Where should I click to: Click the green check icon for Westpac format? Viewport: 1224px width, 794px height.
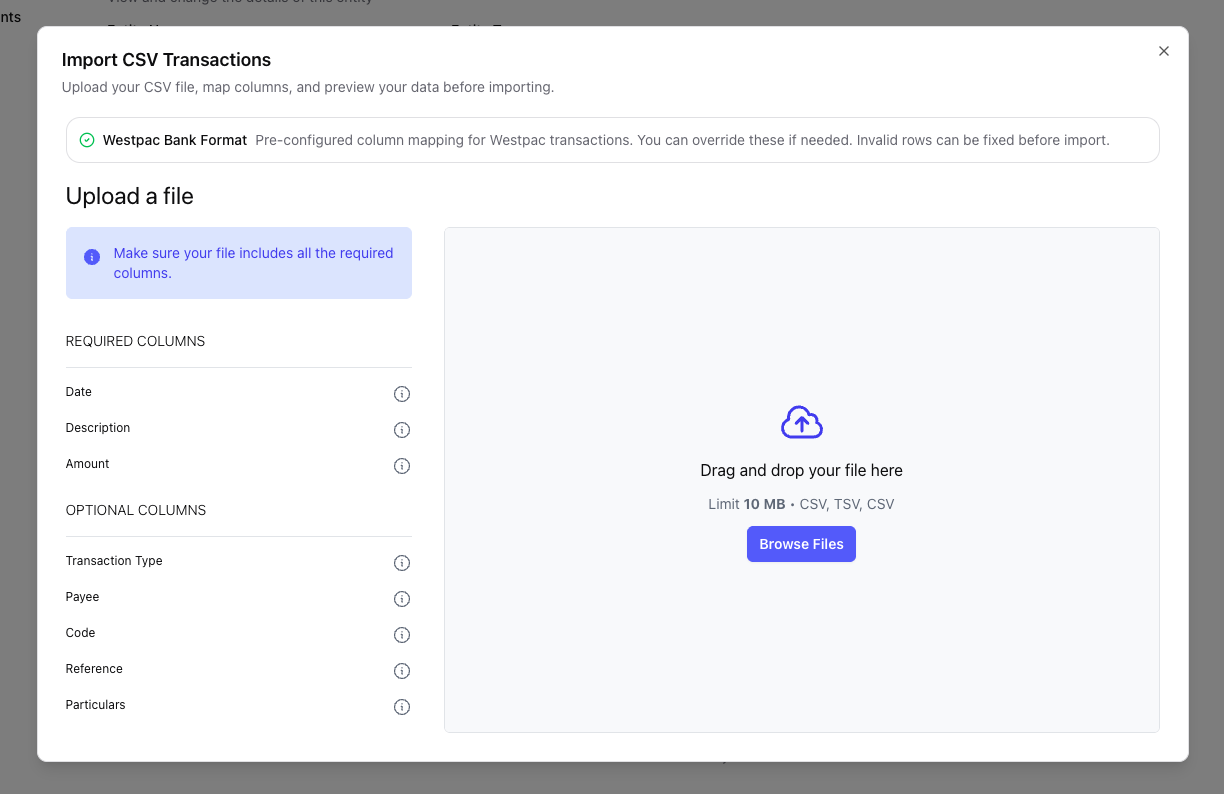[87, 140]
